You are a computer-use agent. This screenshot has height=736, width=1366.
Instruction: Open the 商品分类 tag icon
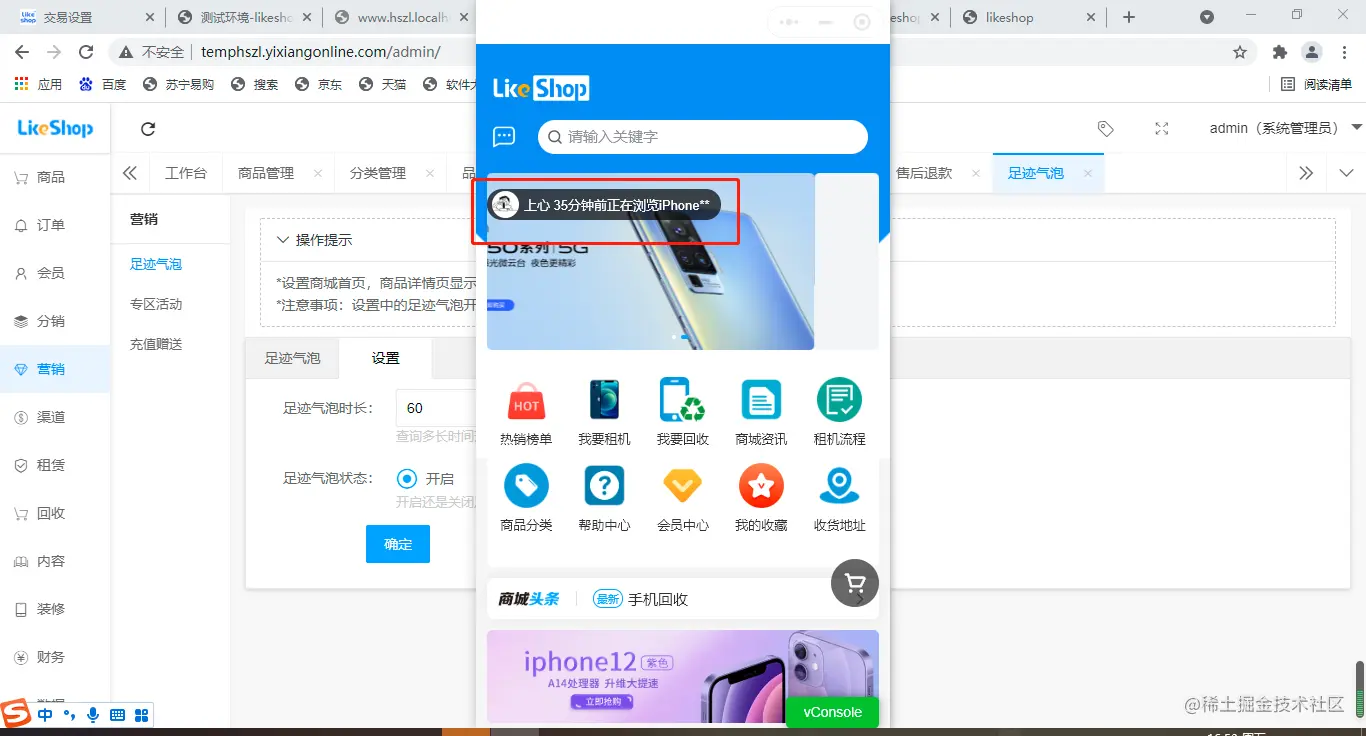[526, 487]
